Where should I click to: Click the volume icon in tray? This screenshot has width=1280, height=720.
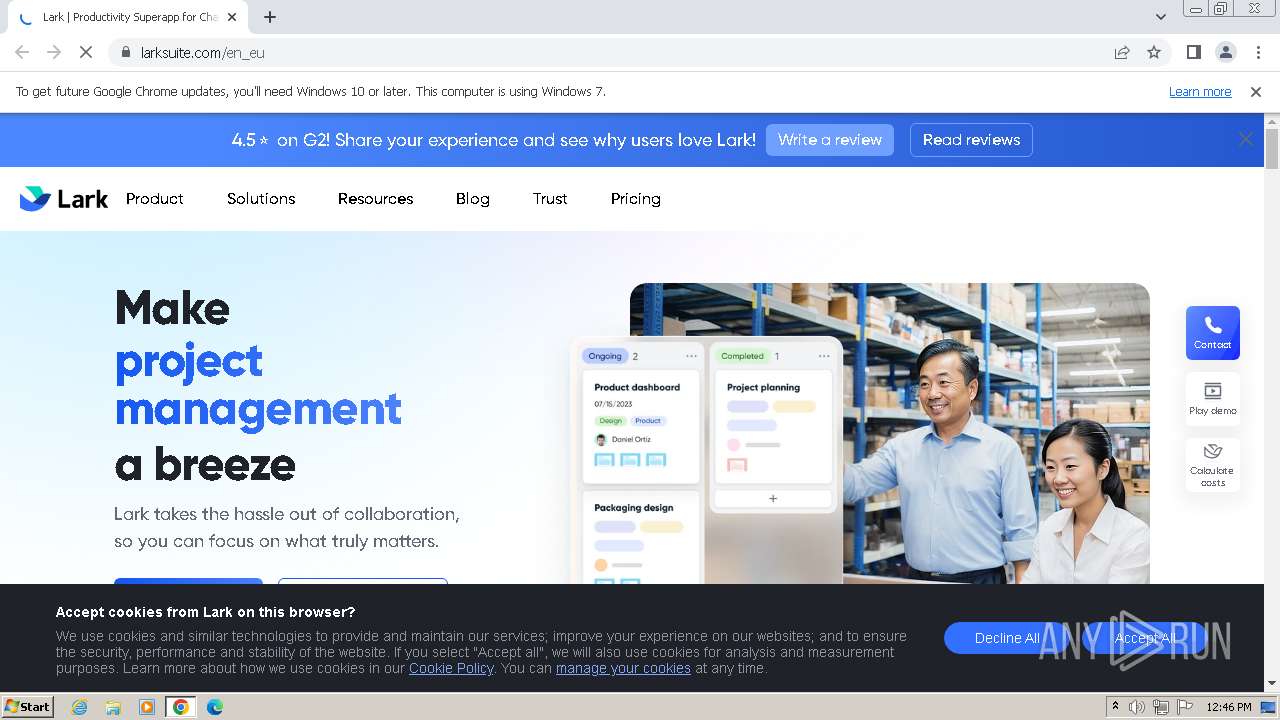click(x=1137, y=707)
